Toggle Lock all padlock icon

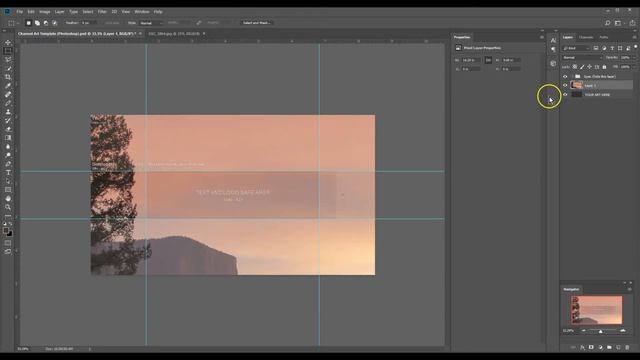(604, 67)
